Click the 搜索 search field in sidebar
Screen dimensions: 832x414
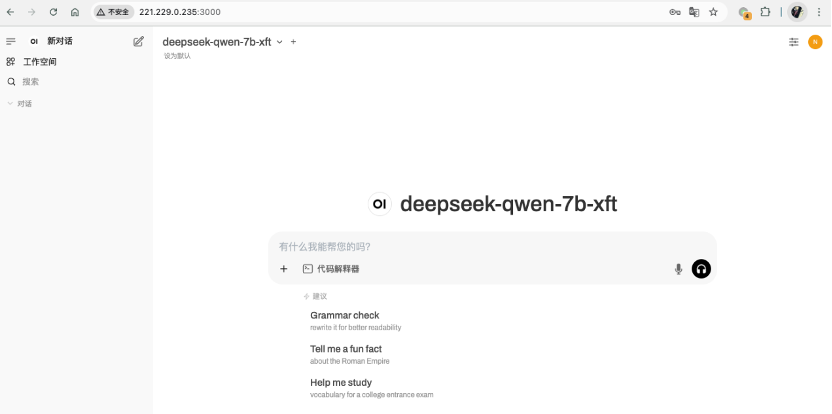[76, 82]
